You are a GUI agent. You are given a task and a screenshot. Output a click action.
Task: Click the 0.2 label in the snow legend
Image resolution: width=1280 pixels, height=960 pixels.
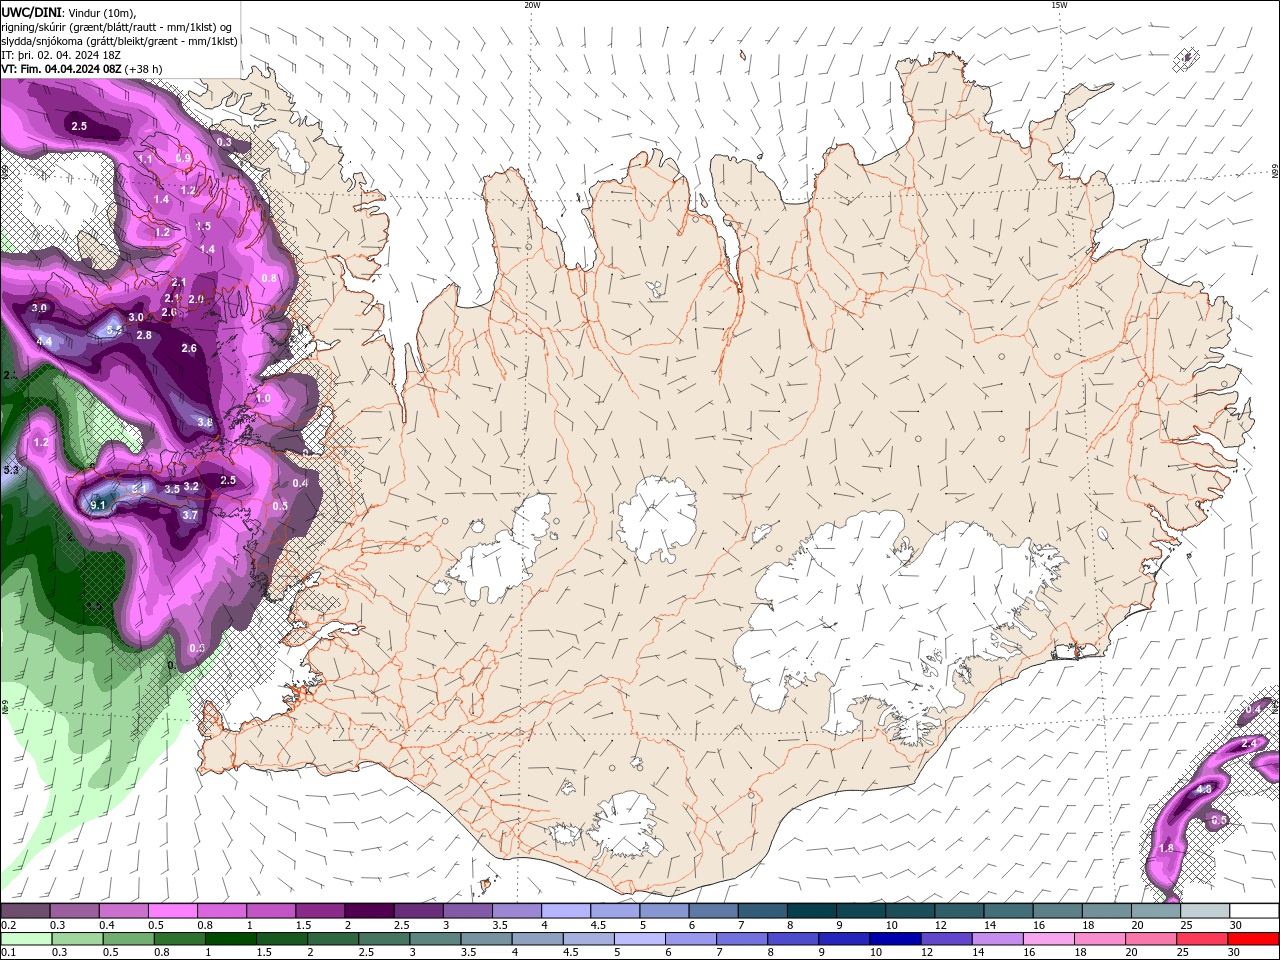tap(8, 925)
